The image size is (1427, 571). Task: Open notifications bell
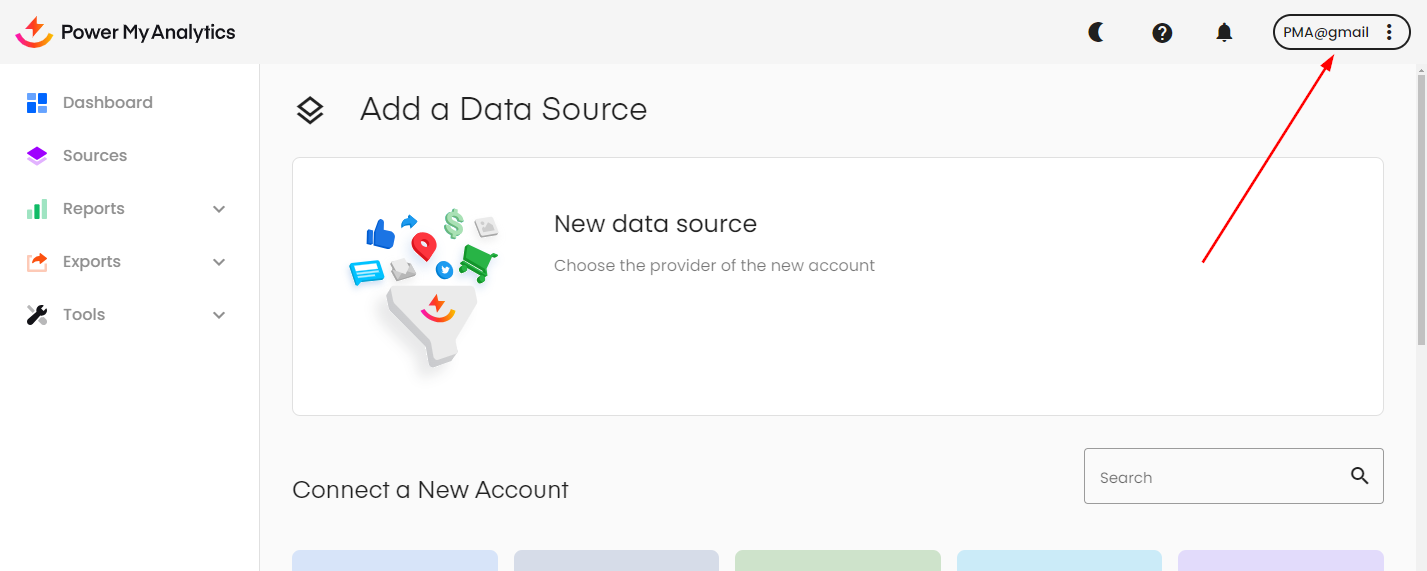pos(1224,32)
